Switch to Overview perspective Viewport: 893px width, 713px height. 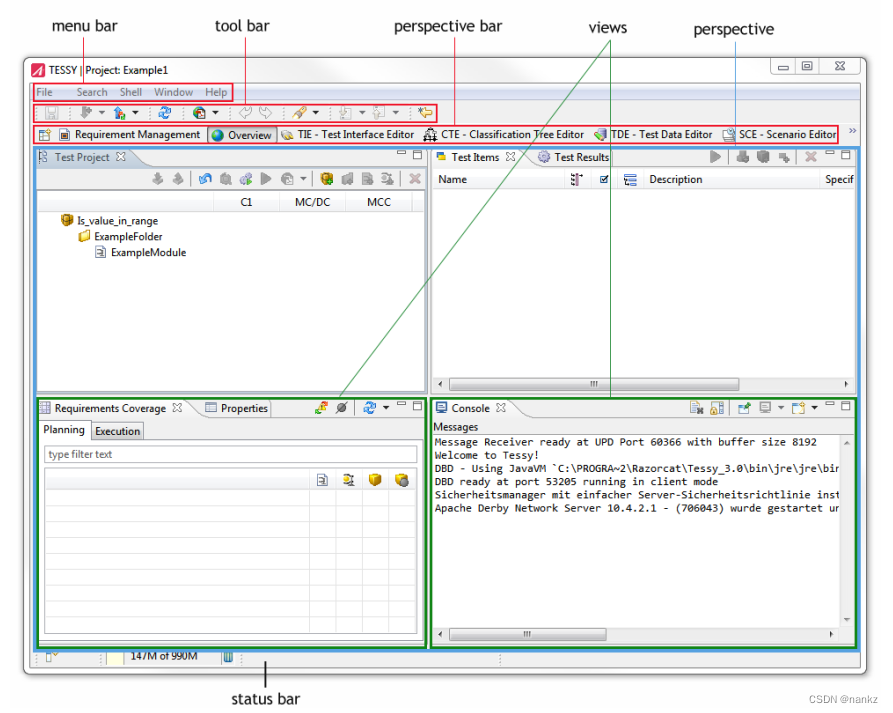(241, 135)
